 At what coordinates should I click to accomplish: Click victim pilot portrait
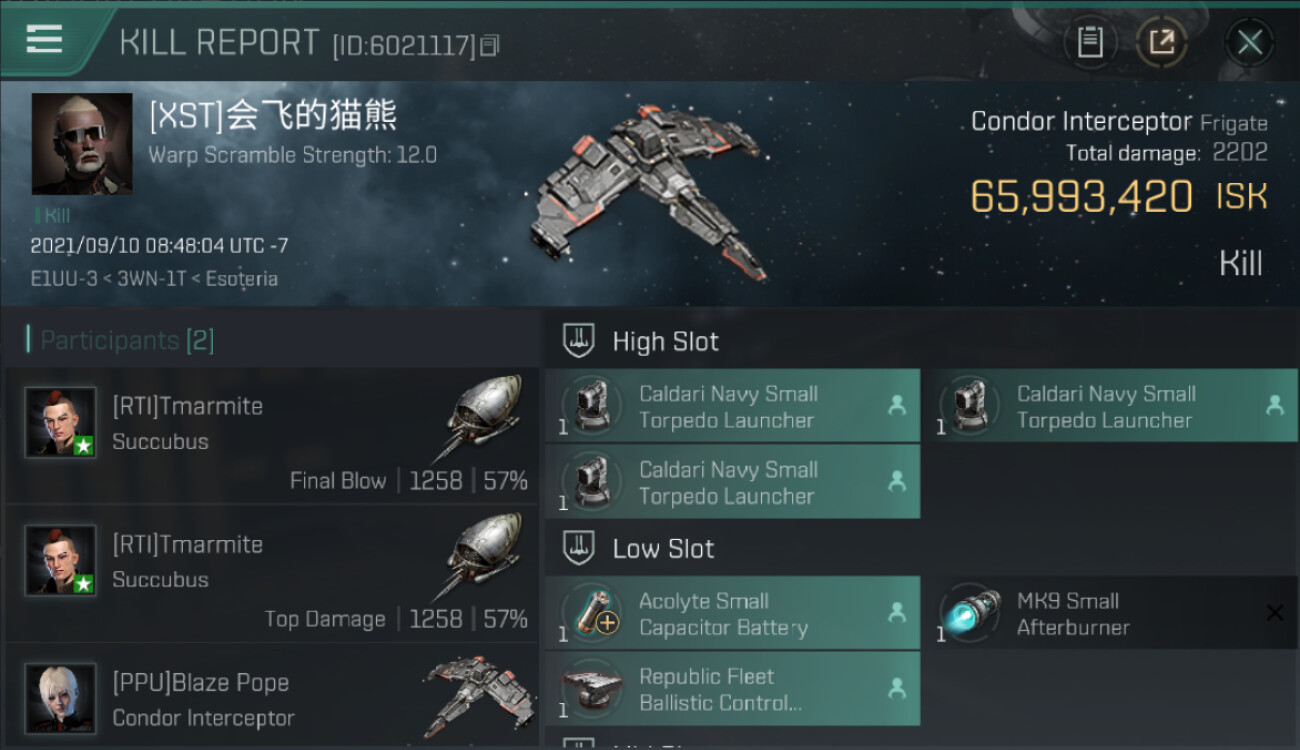(81, 144)
